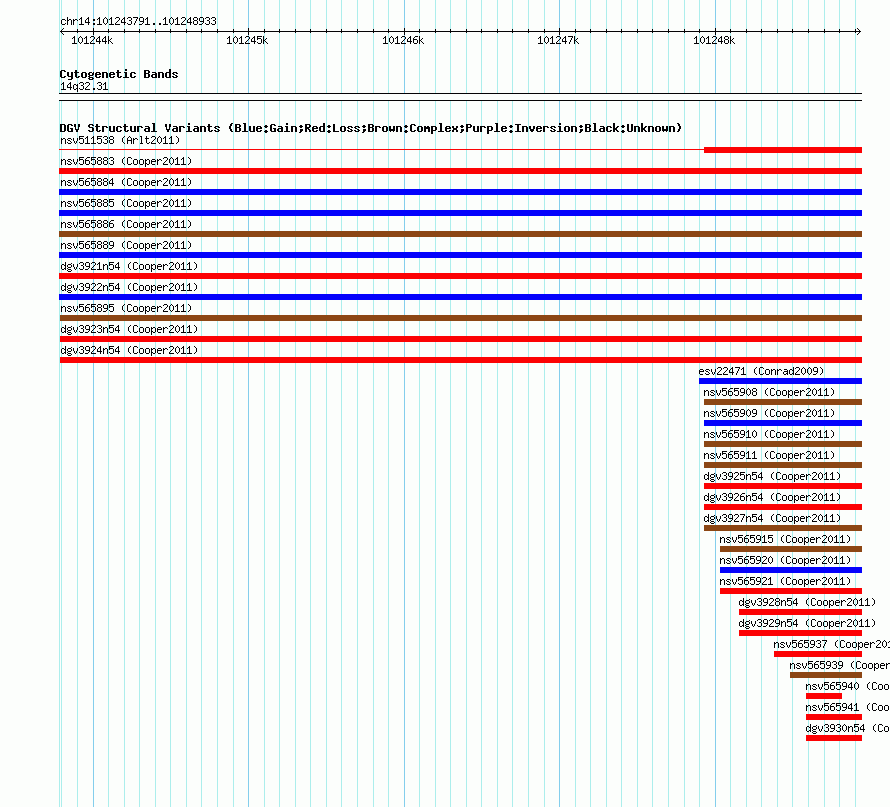Click the nsv565939 variant label

(839, 665)
